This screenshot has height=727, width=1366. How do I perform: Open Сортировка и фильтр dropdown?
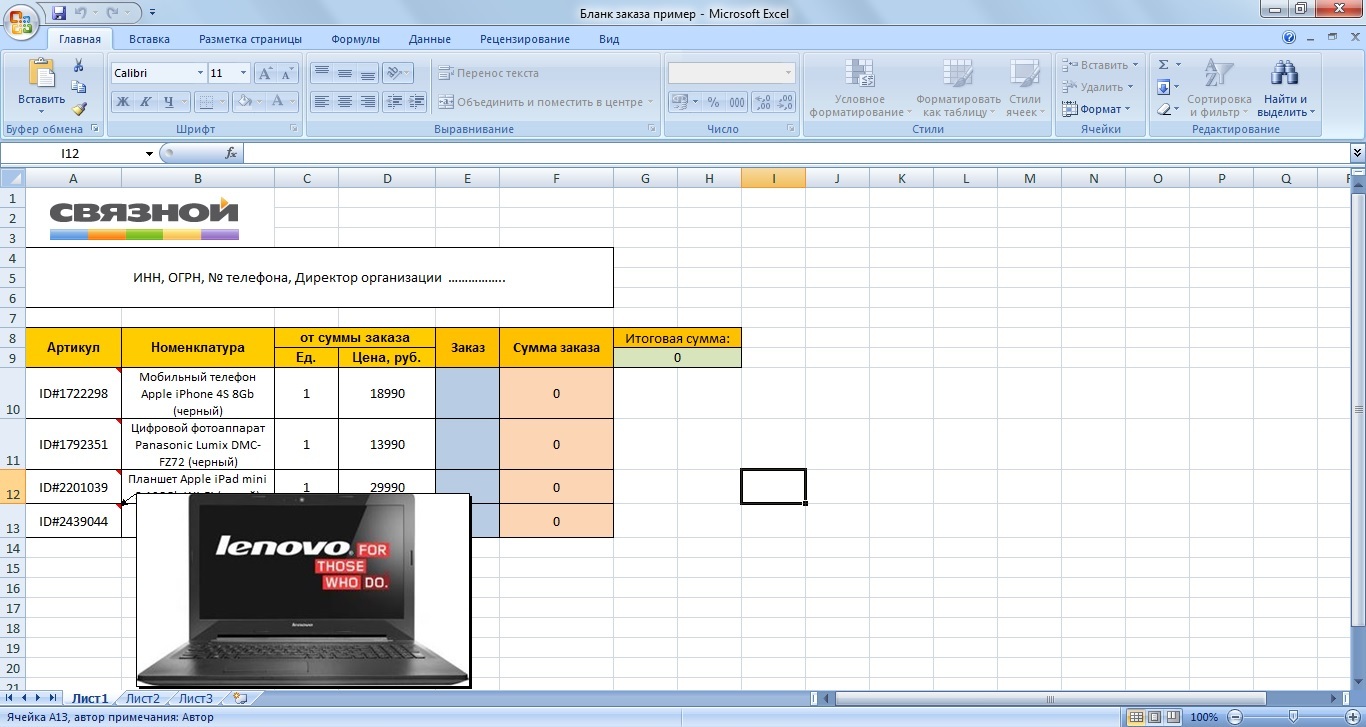1219,88
